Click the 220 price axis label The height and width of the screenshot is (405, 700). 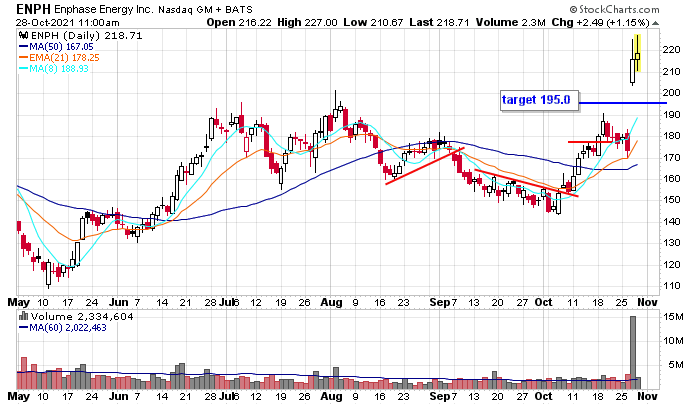pyautogui.click(x=671, y=50)
